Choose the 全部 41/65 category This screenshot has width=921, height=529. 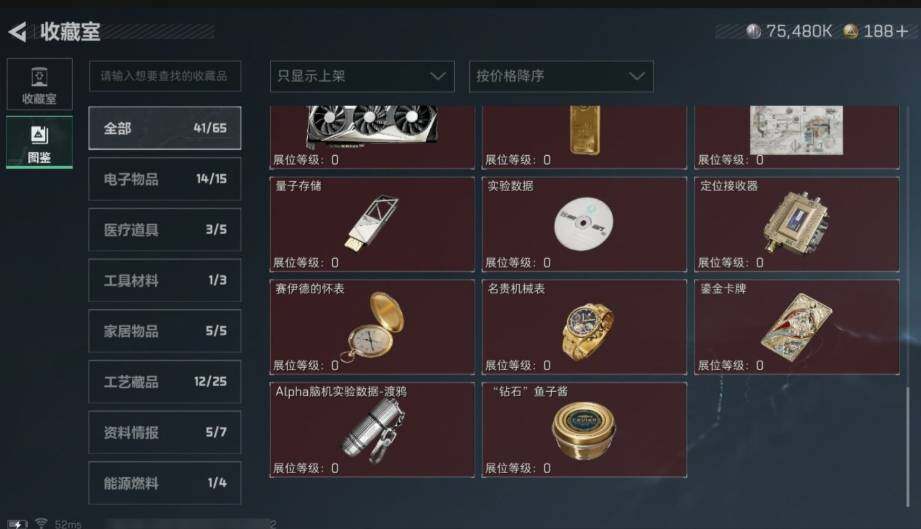[164, 128]
